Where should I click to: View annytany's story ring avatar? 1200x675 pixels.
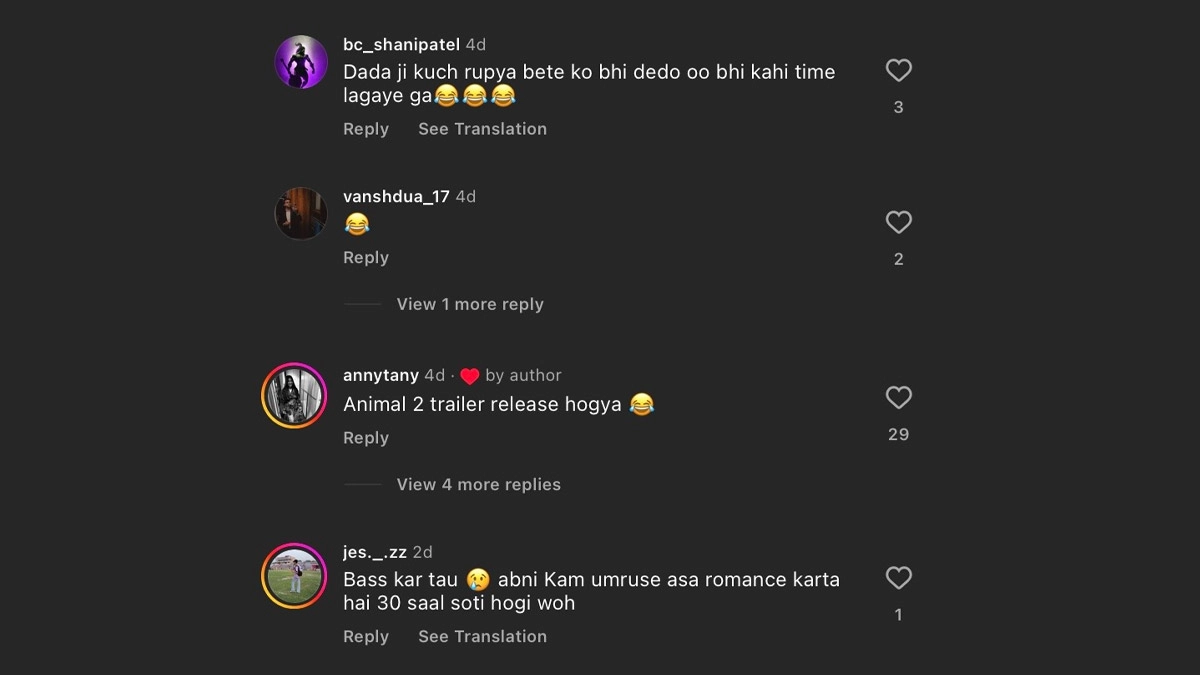pos(294,396)
